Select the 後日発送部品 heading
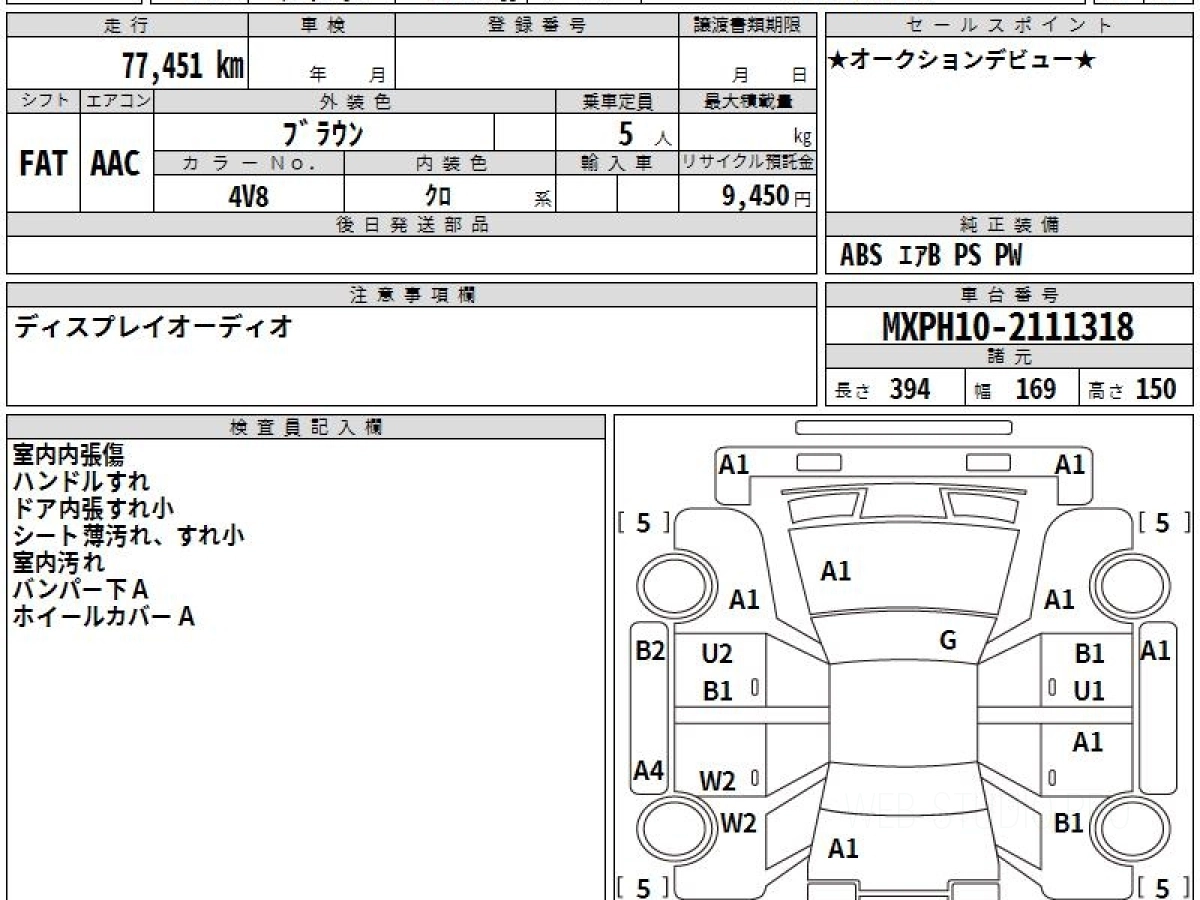 pyautogui.click(x=411, y=225)
